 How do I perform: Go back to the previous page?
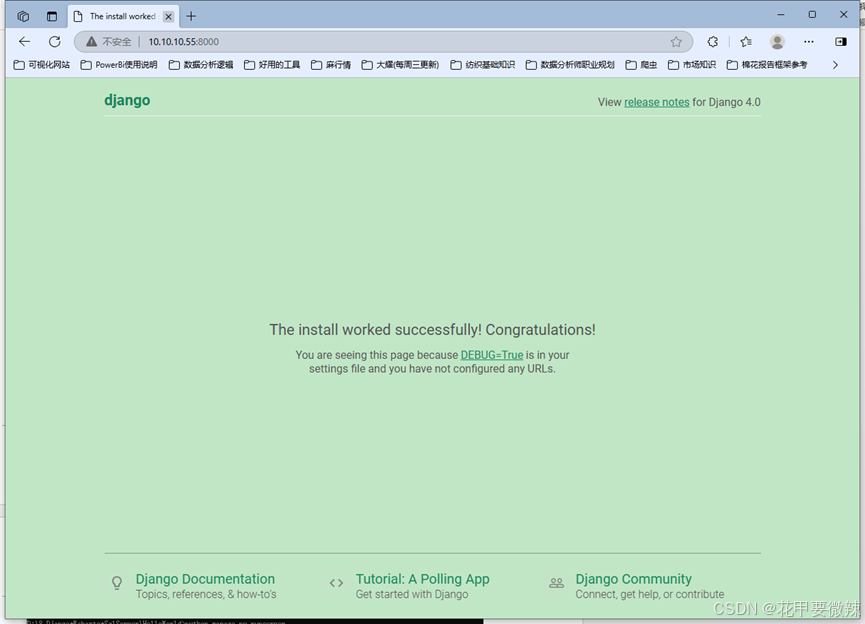[24, 41]
